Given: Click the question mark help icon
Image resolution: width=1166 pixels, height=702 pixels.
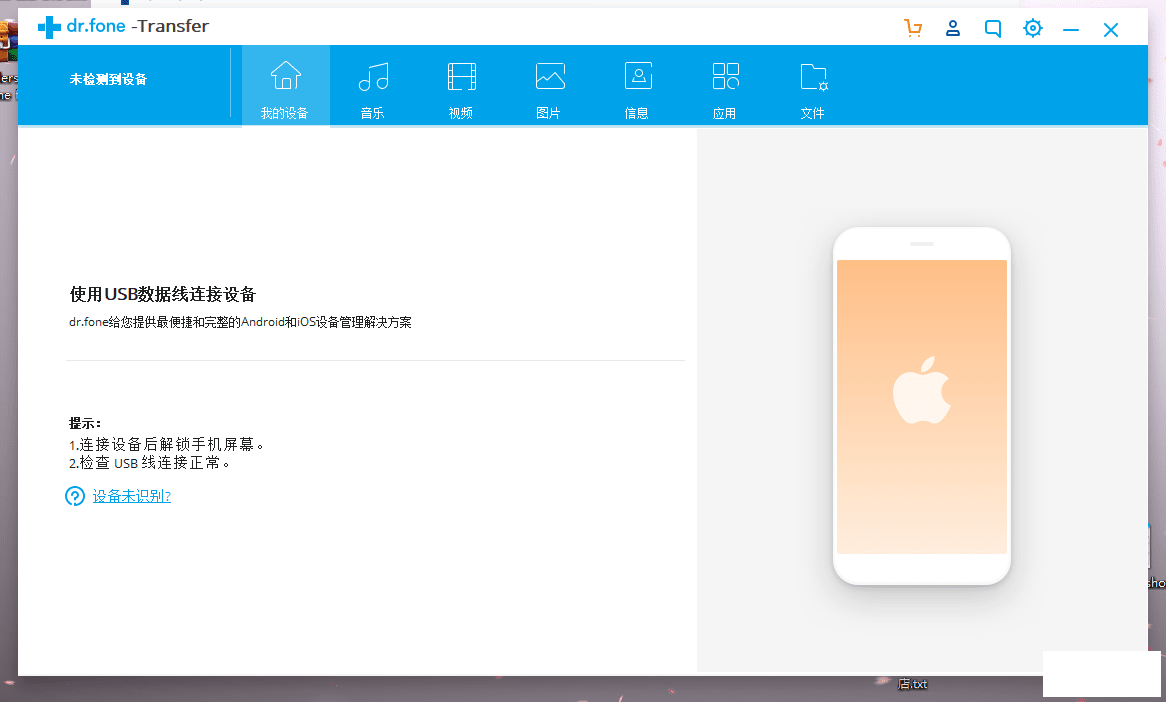Looking at the screenshot, I should [75, 496].
